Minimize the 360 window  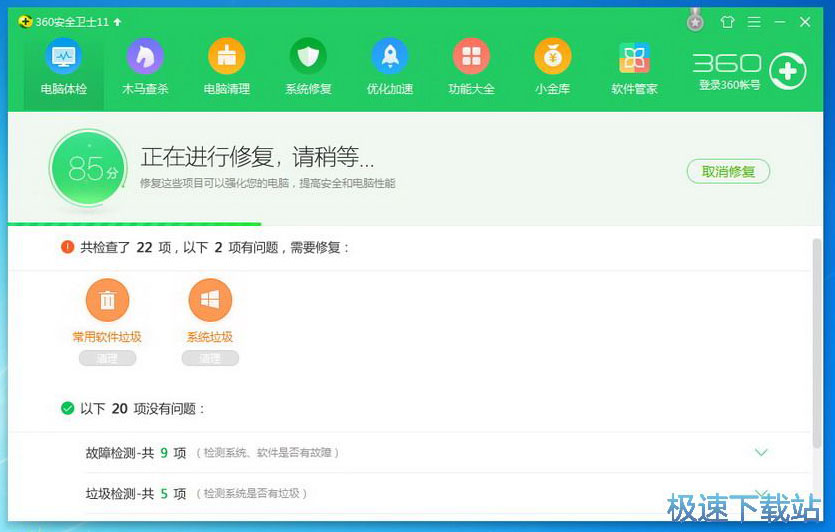780,22
